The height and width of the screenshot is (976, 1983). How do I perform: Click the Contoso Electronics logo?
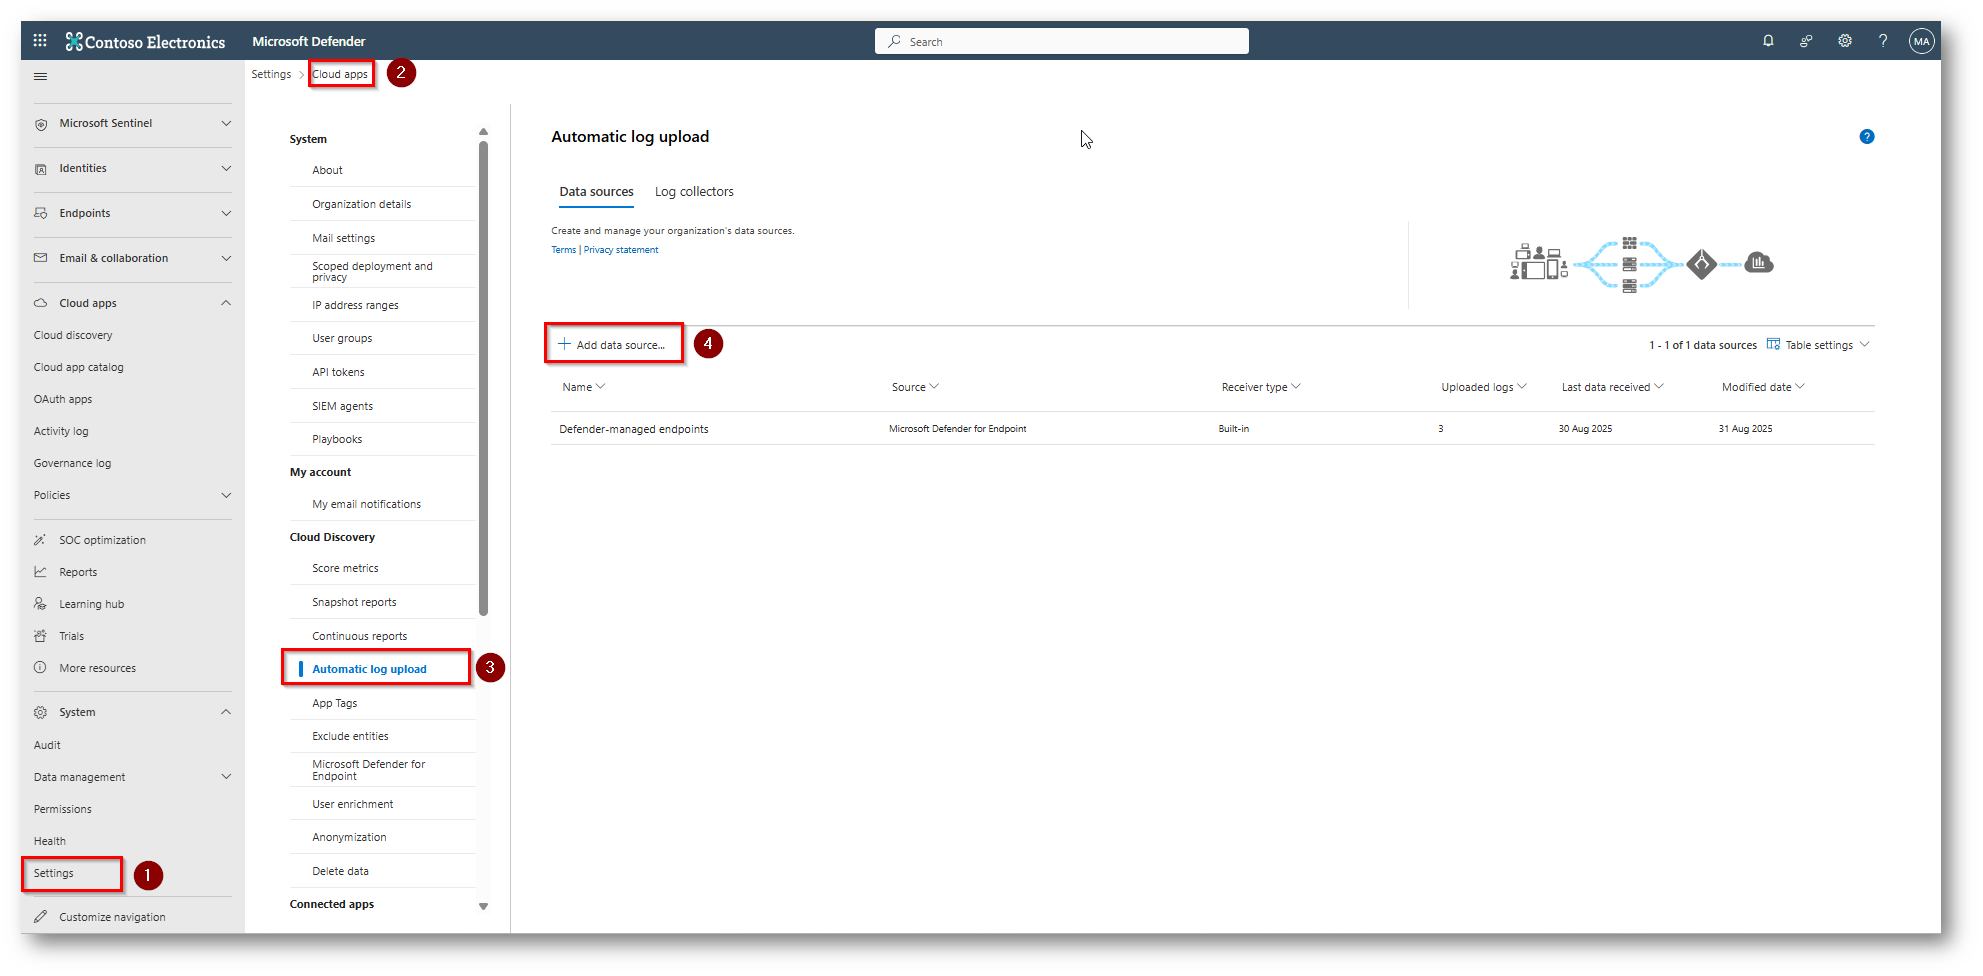click(x=145, y=41)
